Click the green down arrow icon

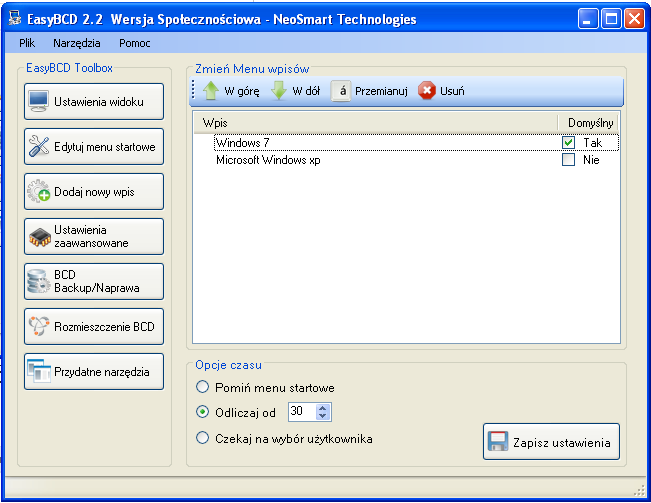point(279,90)
